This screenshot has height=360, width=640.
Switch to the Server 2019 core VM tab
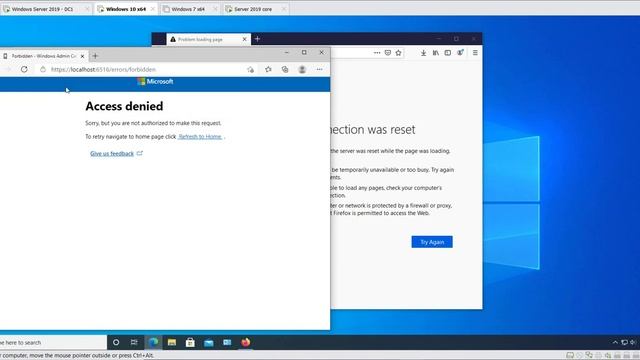(x=253, y=9)
